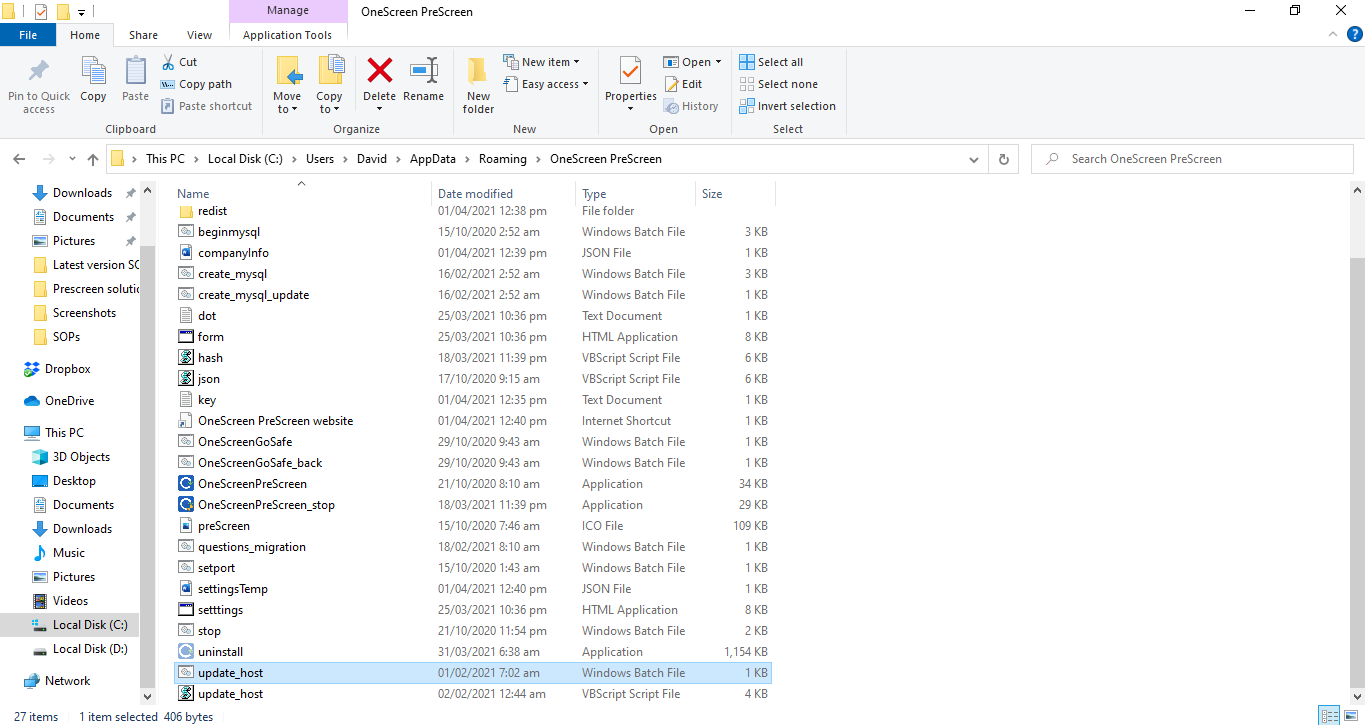Switch to details view in status bar
The width and height of the screenshot is (1365, 725).
tap(1329, 716)
